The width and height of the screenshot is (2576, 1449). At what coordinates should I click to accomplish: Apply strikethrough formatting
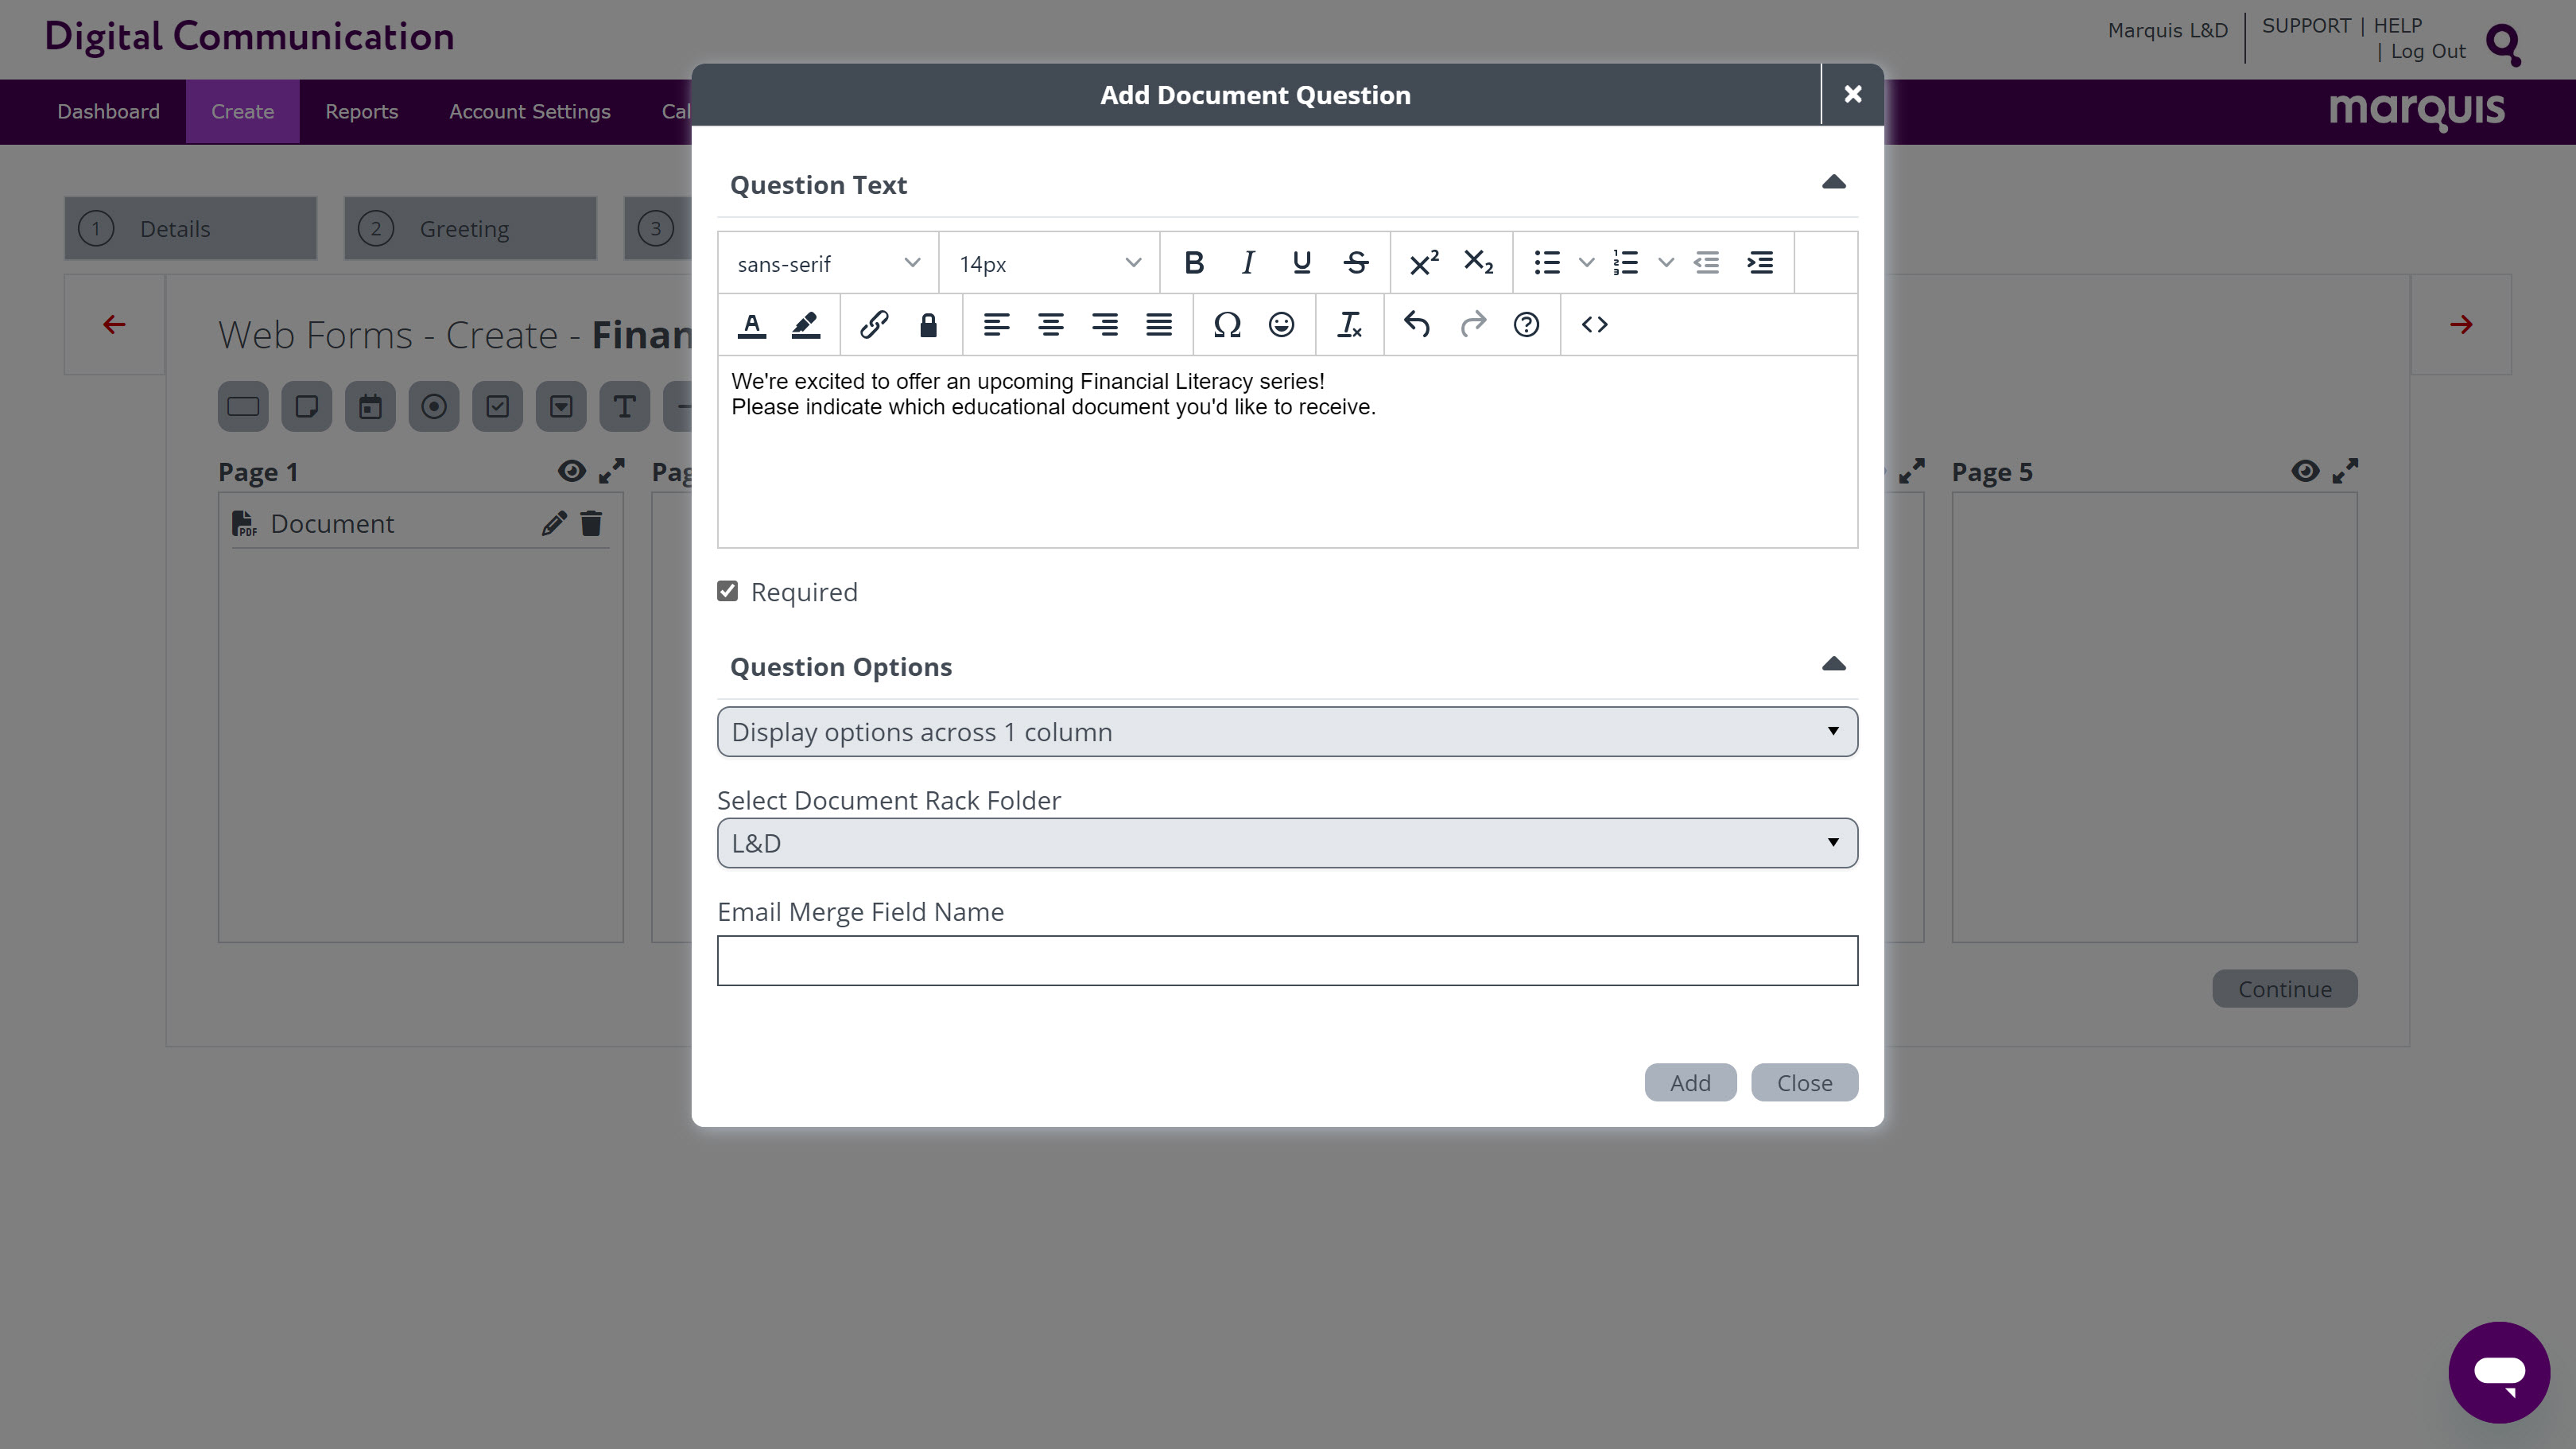(x=1355, y=263)
